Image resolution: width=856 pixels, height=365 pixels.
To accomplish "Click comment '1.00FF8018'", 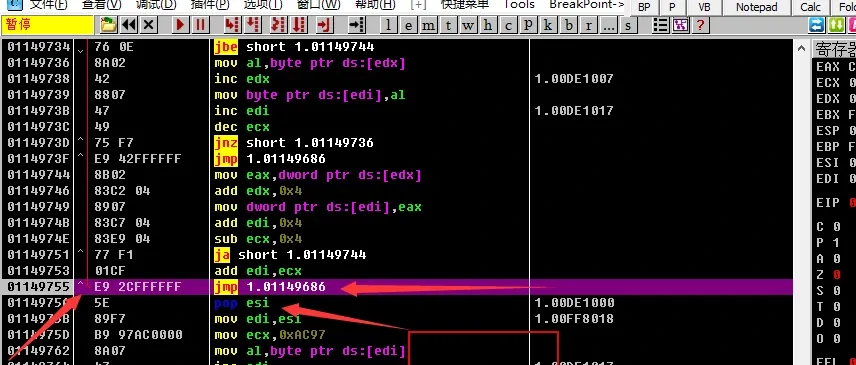I will (574, 319).
